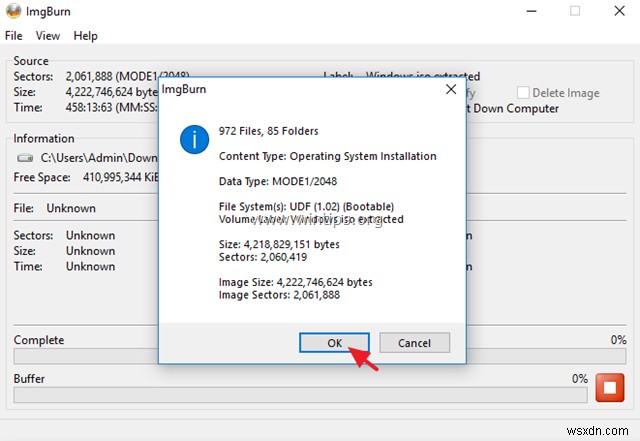Close the ImgBurn main window
Screen dimensions: 640x441
620,11
